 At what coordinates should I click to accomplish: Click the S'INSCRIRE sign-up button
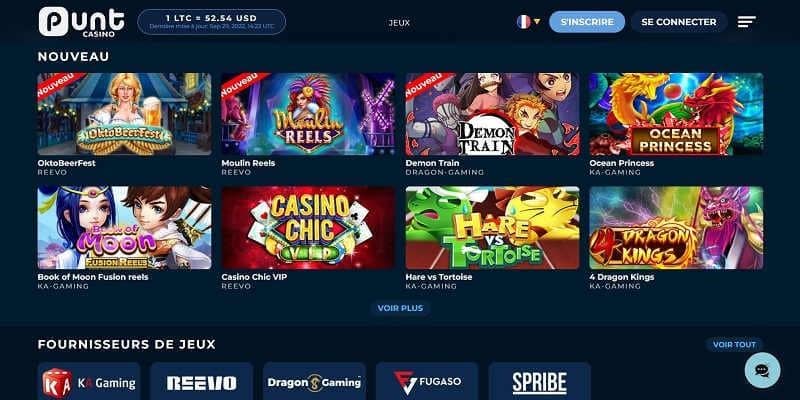pos(587,22)
